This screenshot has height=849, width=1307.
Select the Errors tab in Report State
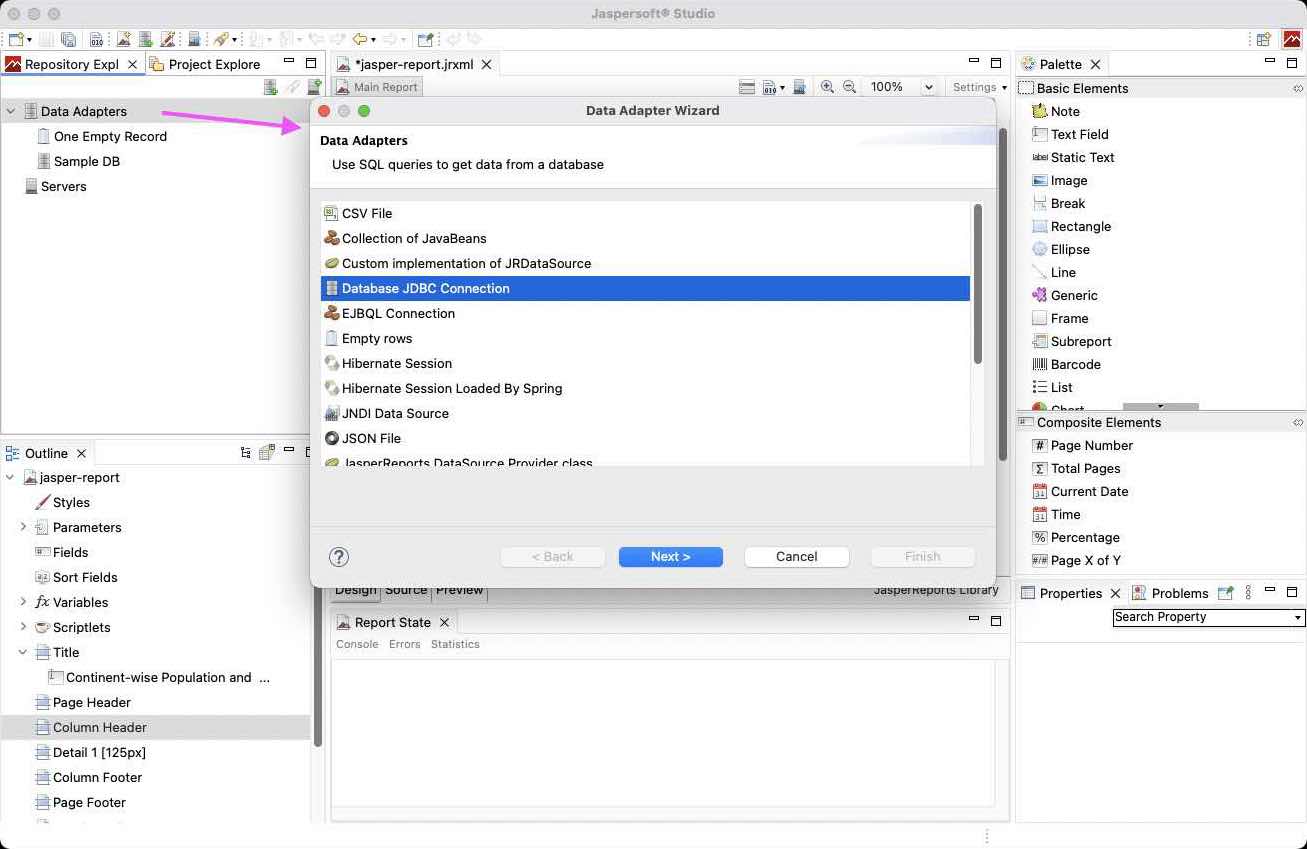404,644
